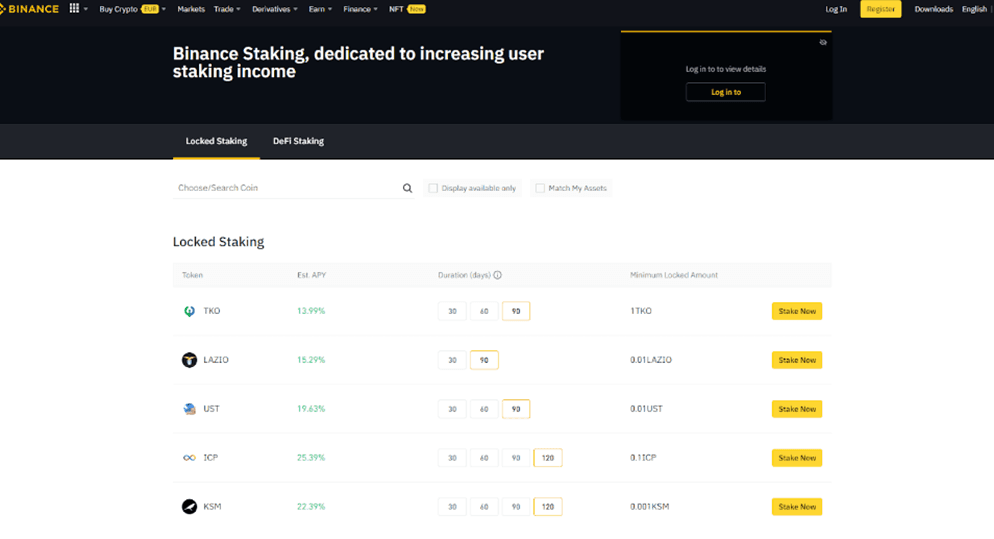Expand the Derivatives dropdown menu
Viewport: 994px width, 539px height.
(274, 9)
